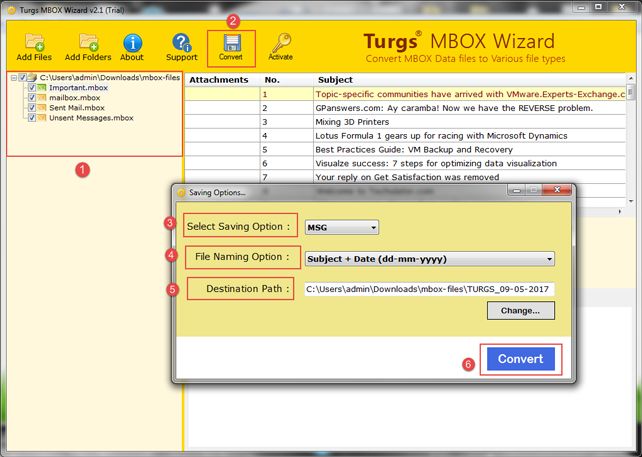Minimize the Saving Options dialog

click(516, 190)
